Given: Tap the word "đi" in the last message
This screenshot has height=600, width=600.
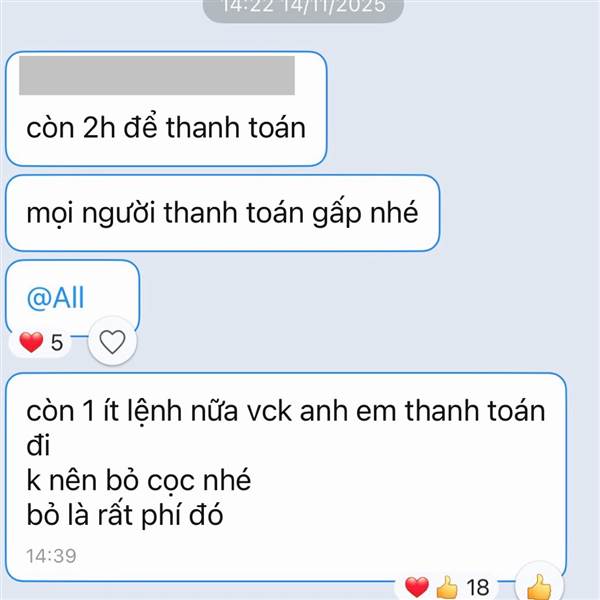Looking at the screenshot, I should point(38,445).
